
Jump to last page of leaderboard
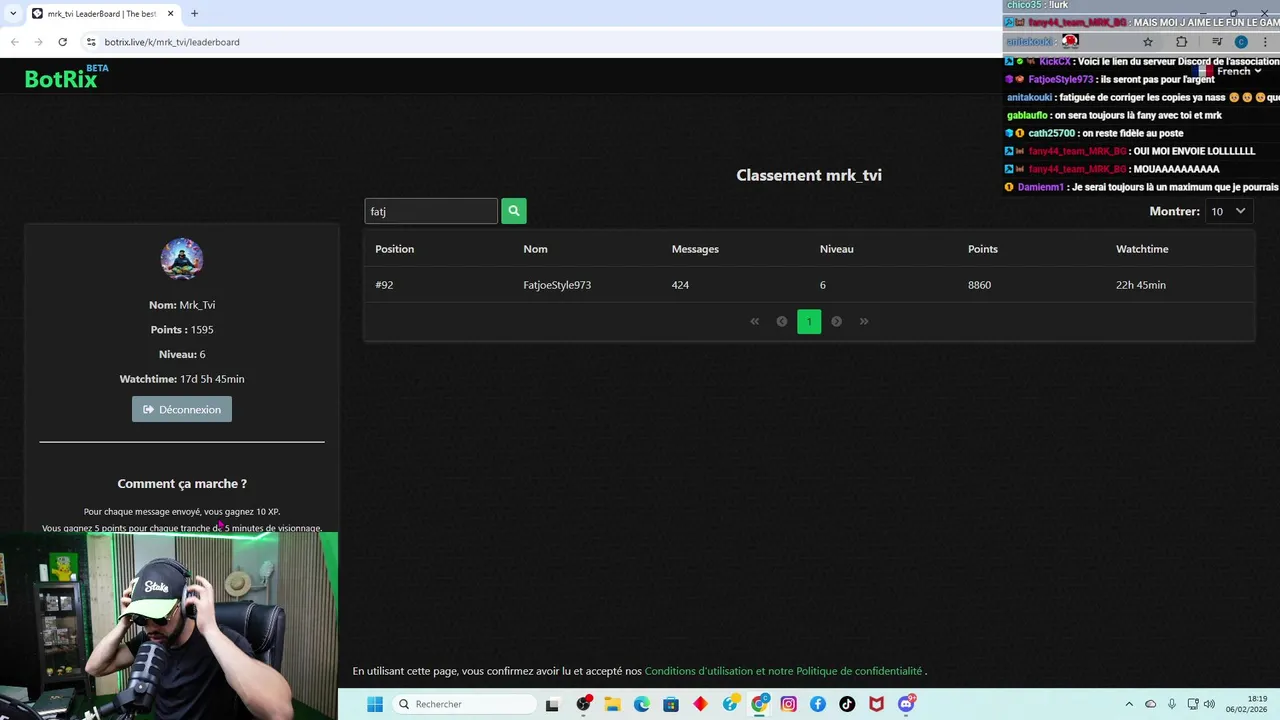(864, 321)
